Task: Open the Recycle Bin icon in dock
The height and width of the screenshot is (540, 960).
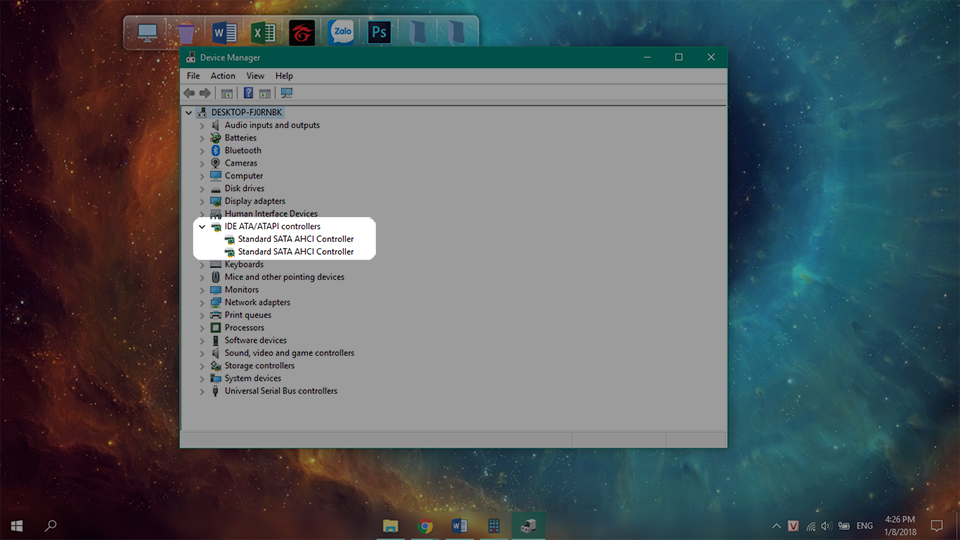Action: point(186,32)
